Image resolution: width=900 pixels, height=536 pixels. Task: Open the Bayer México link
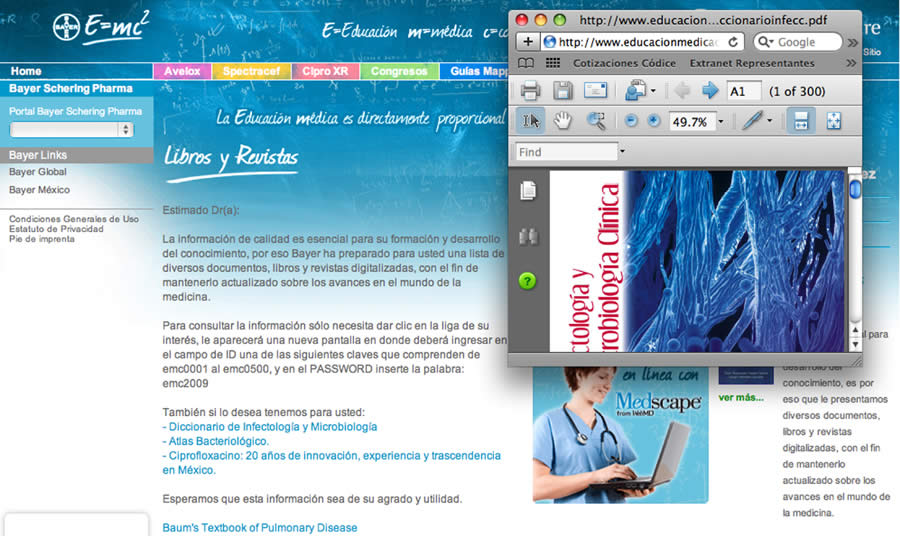coord(39,189)
